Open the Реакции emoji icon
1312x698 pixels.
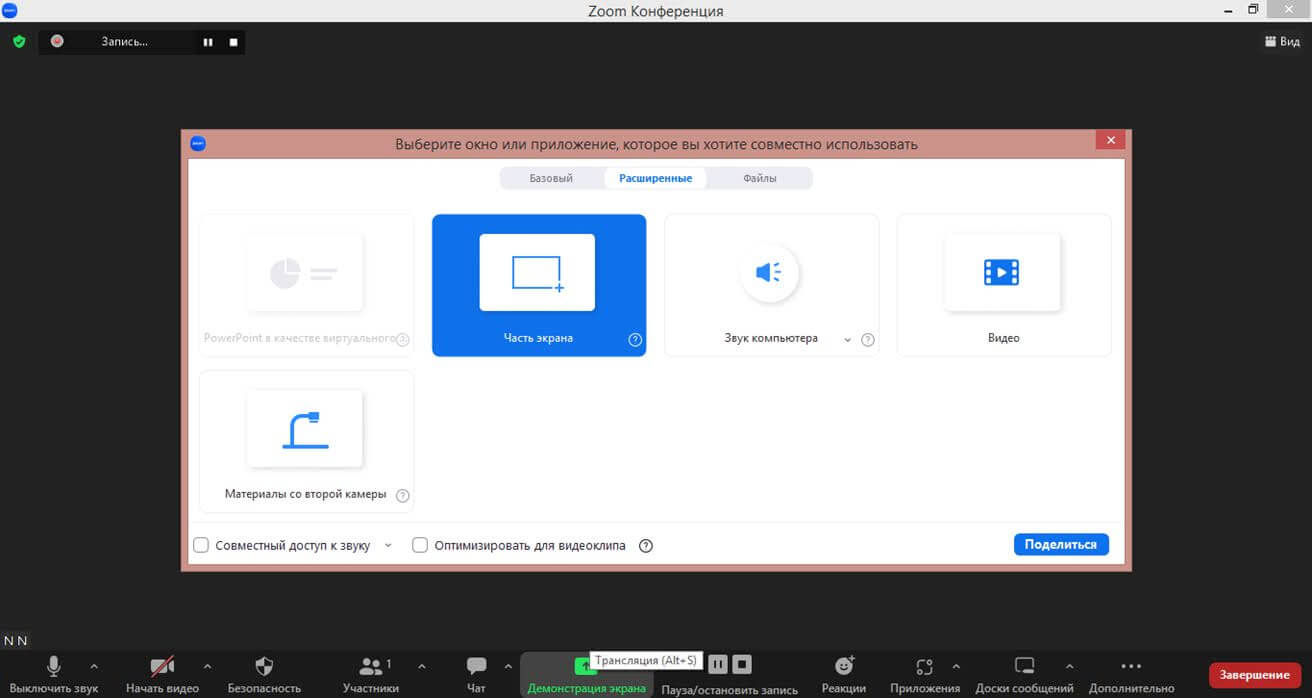(x=844, y=667)
